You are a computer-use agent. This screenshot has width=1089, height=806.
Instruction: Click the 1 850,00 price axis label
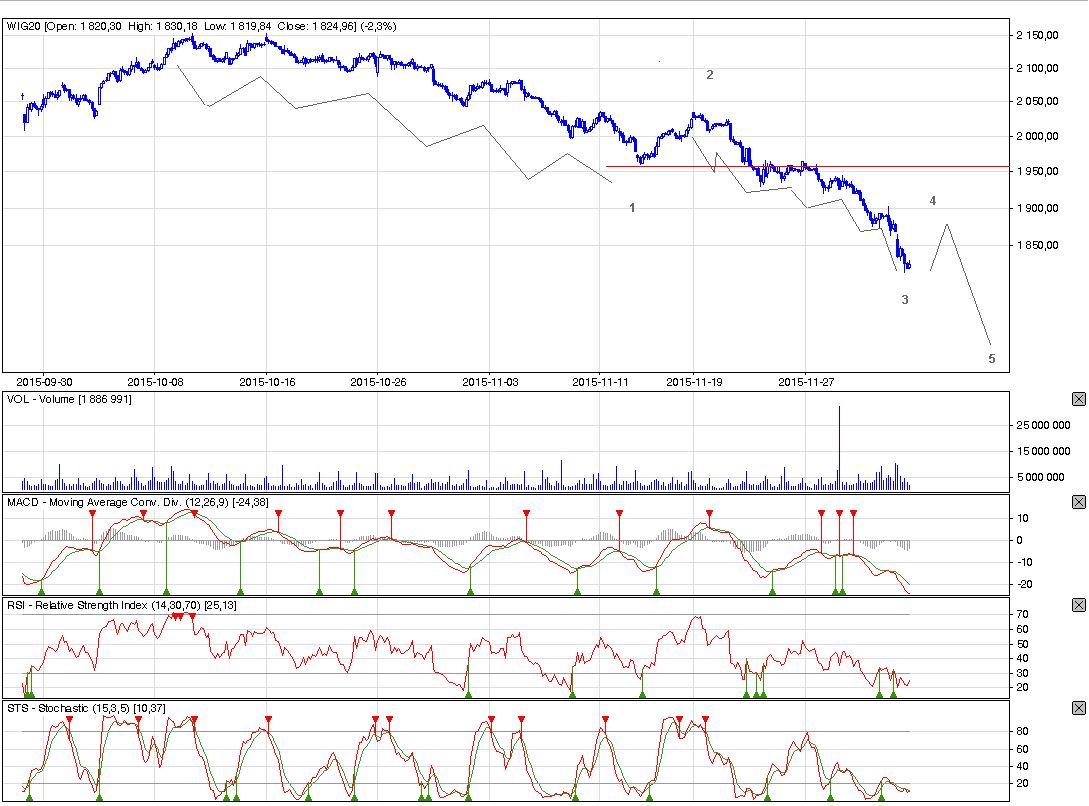[x=1037, y=246]
